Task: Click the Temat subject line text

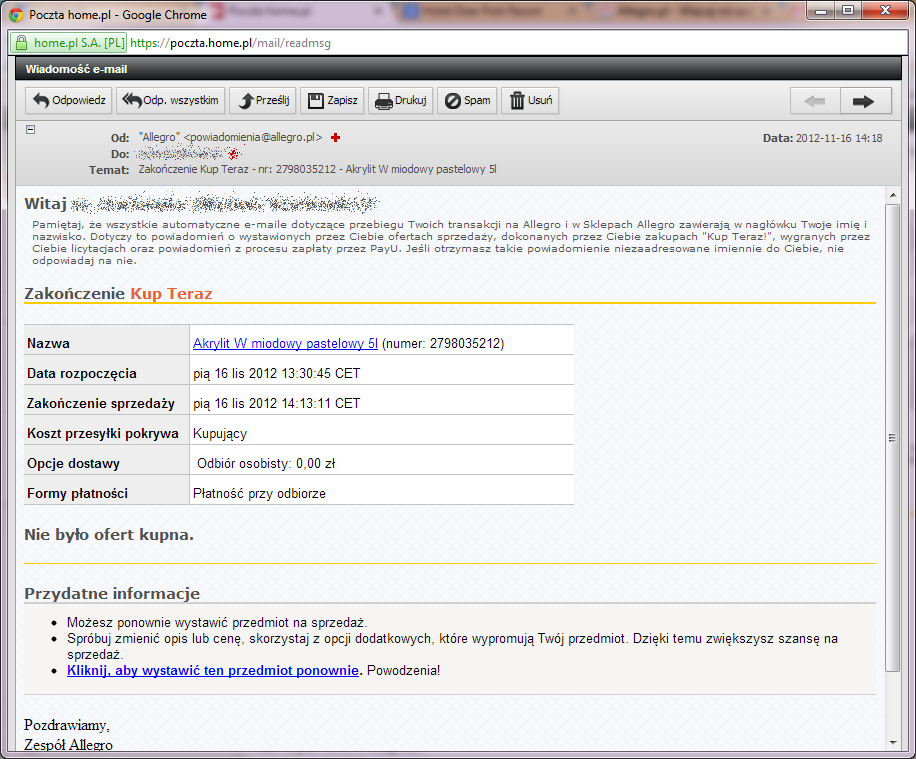Action: [317, 169]
